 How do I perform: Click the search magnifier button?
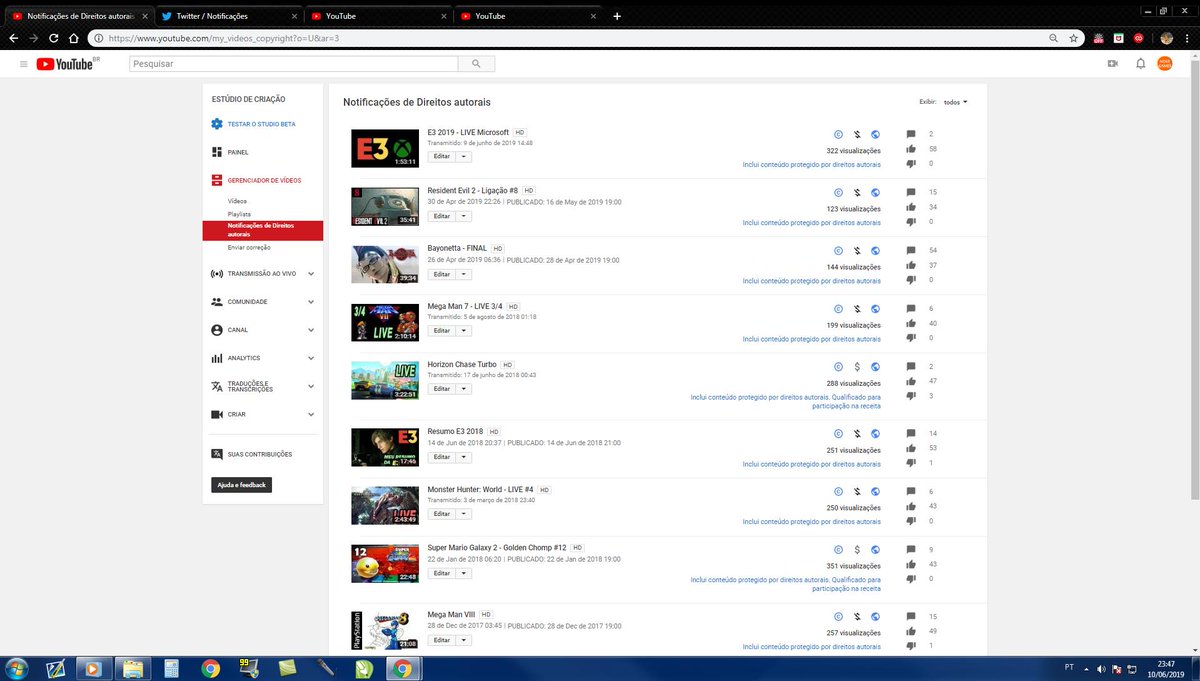click(476, 64)
